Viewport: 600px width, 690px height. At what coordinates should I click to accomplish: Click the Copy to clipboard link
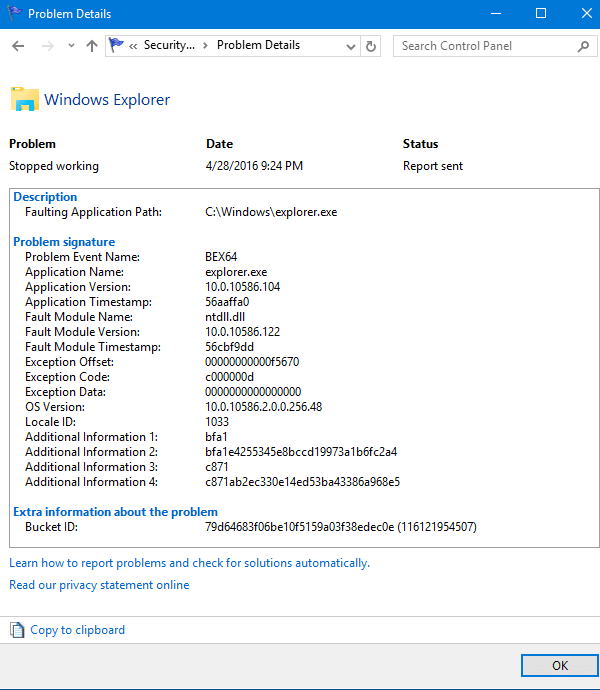click(77, 630)
